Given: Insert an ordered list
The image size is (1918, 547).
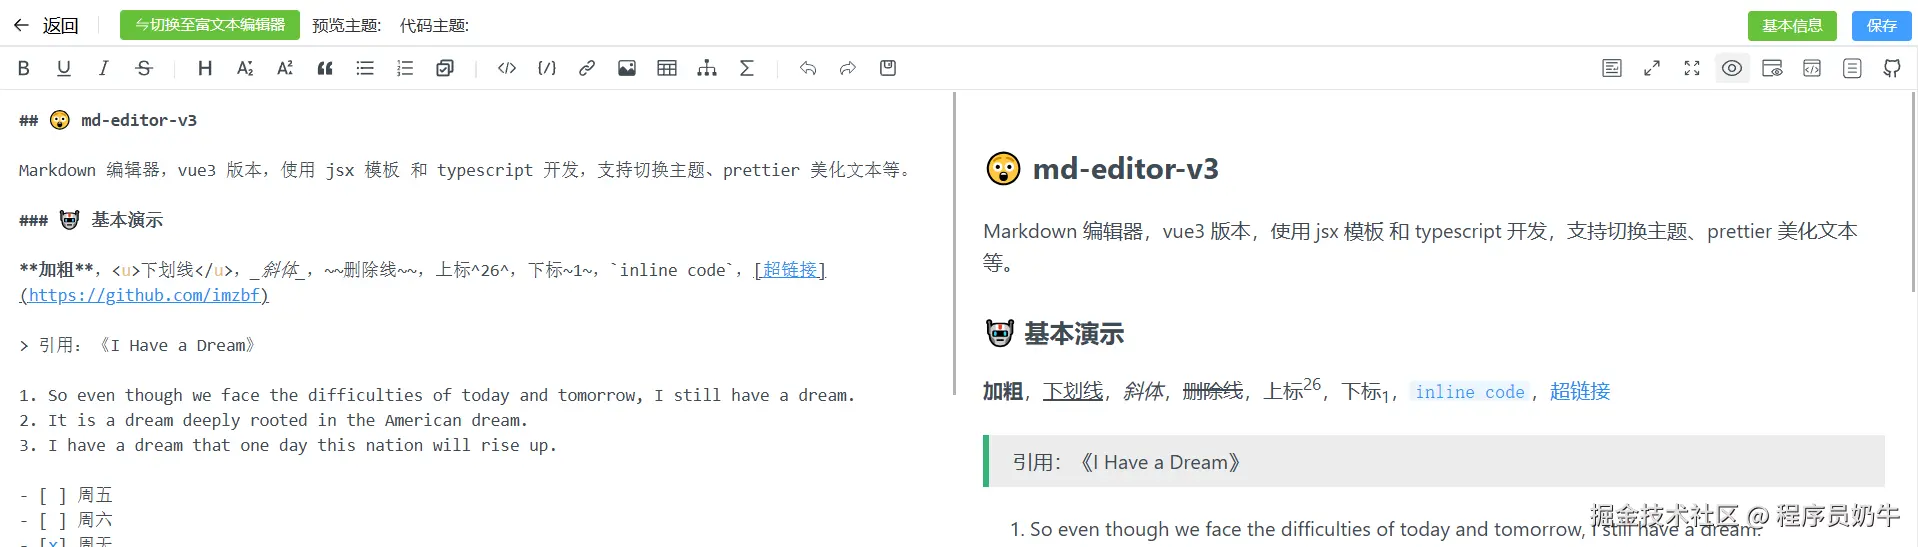Looking at the screenshot, I should 405,68.
